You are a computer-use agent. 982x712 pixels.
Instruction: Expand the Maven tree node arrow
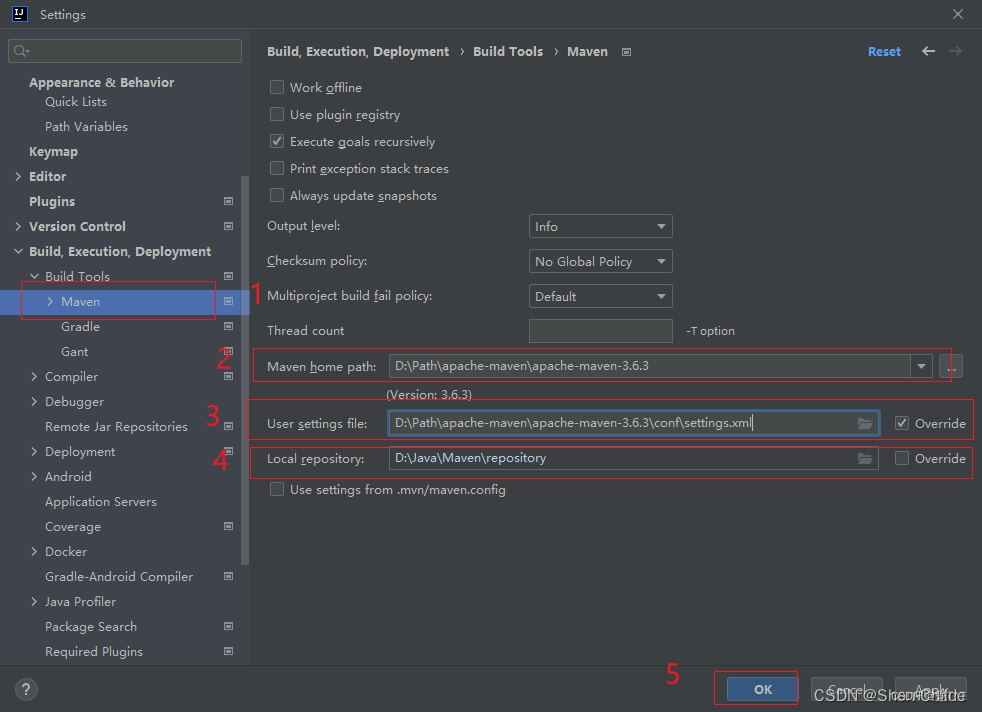pos(50,301)
